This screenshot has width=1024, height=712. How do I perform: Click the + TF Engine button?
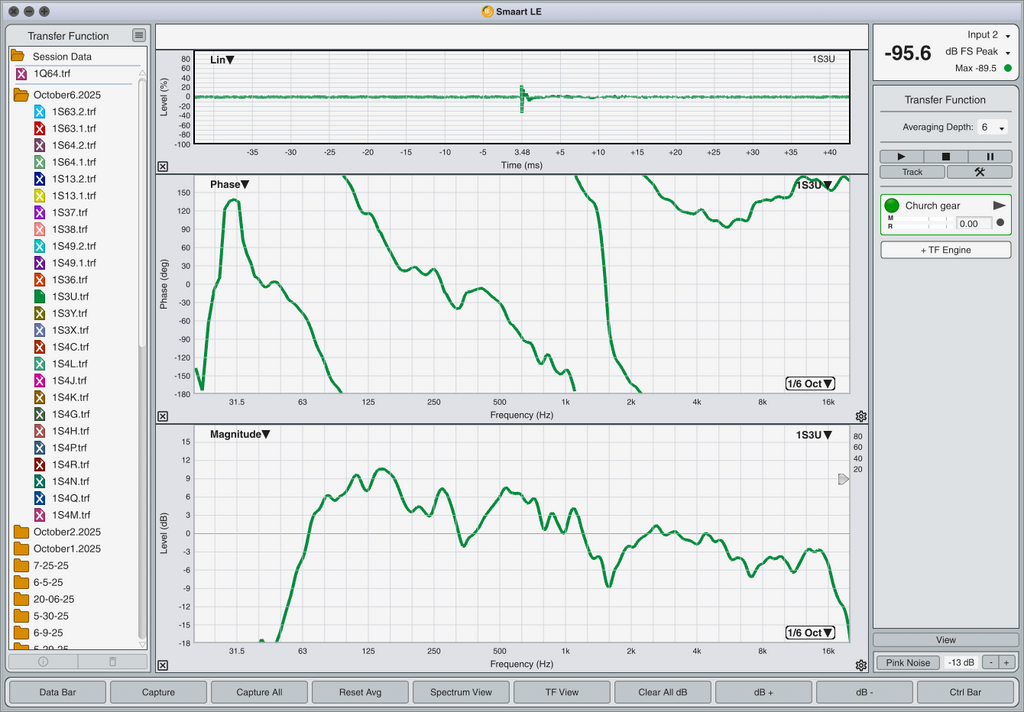[945, 250]
